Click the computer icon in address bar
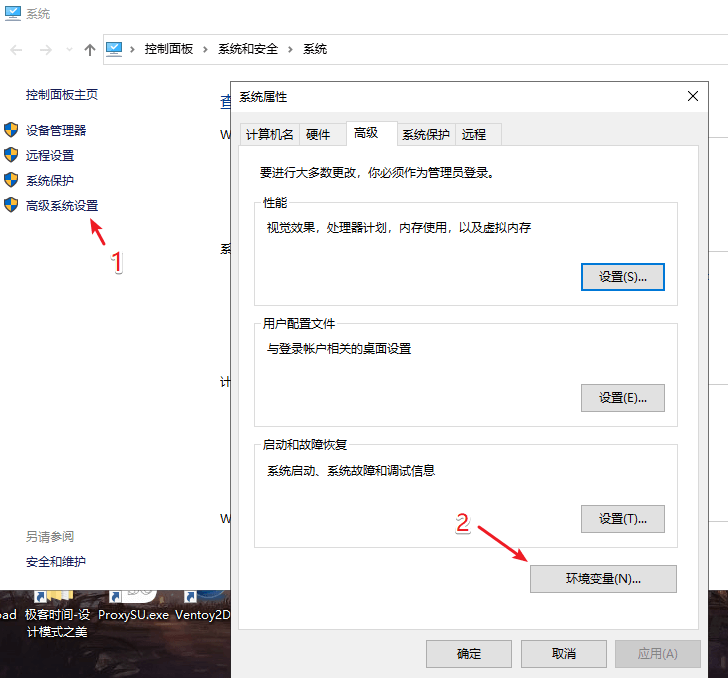The image size is (728, 678). pos(114,48)
